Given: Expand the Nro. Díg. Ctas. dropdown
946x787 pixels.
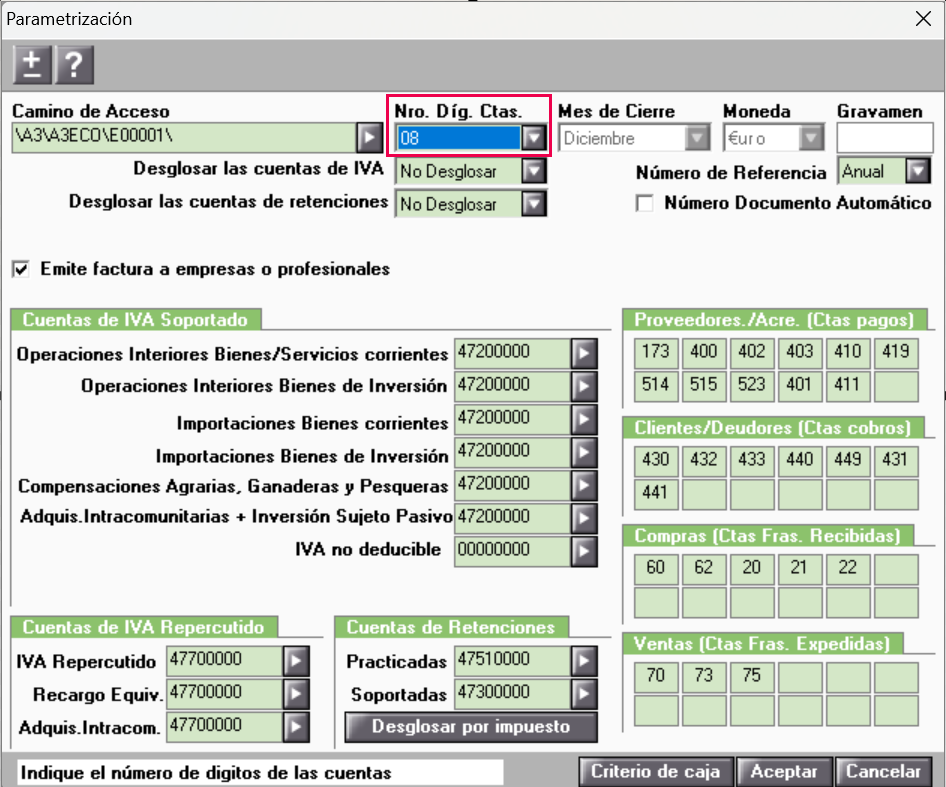Looking at the screenshot, I should [535, 138].
